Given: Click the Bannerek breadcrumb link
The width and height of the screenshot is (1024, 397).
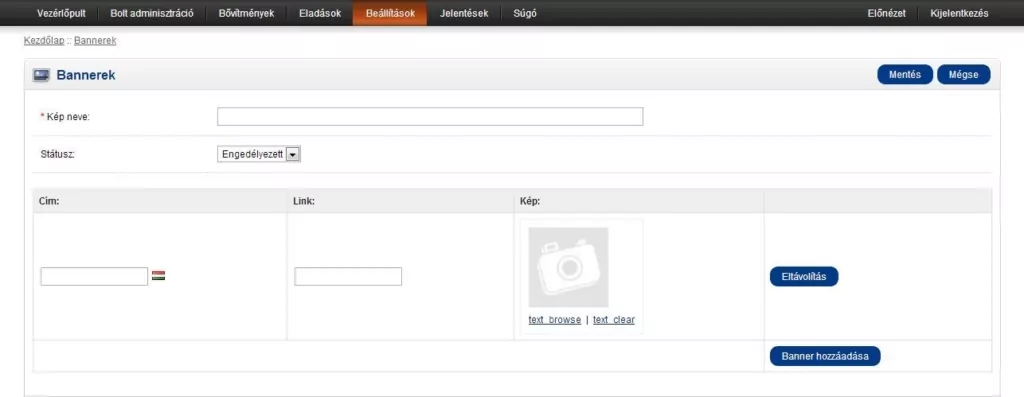Looking at the screenshot, I should pyautogui.click(x=95, y=40).
